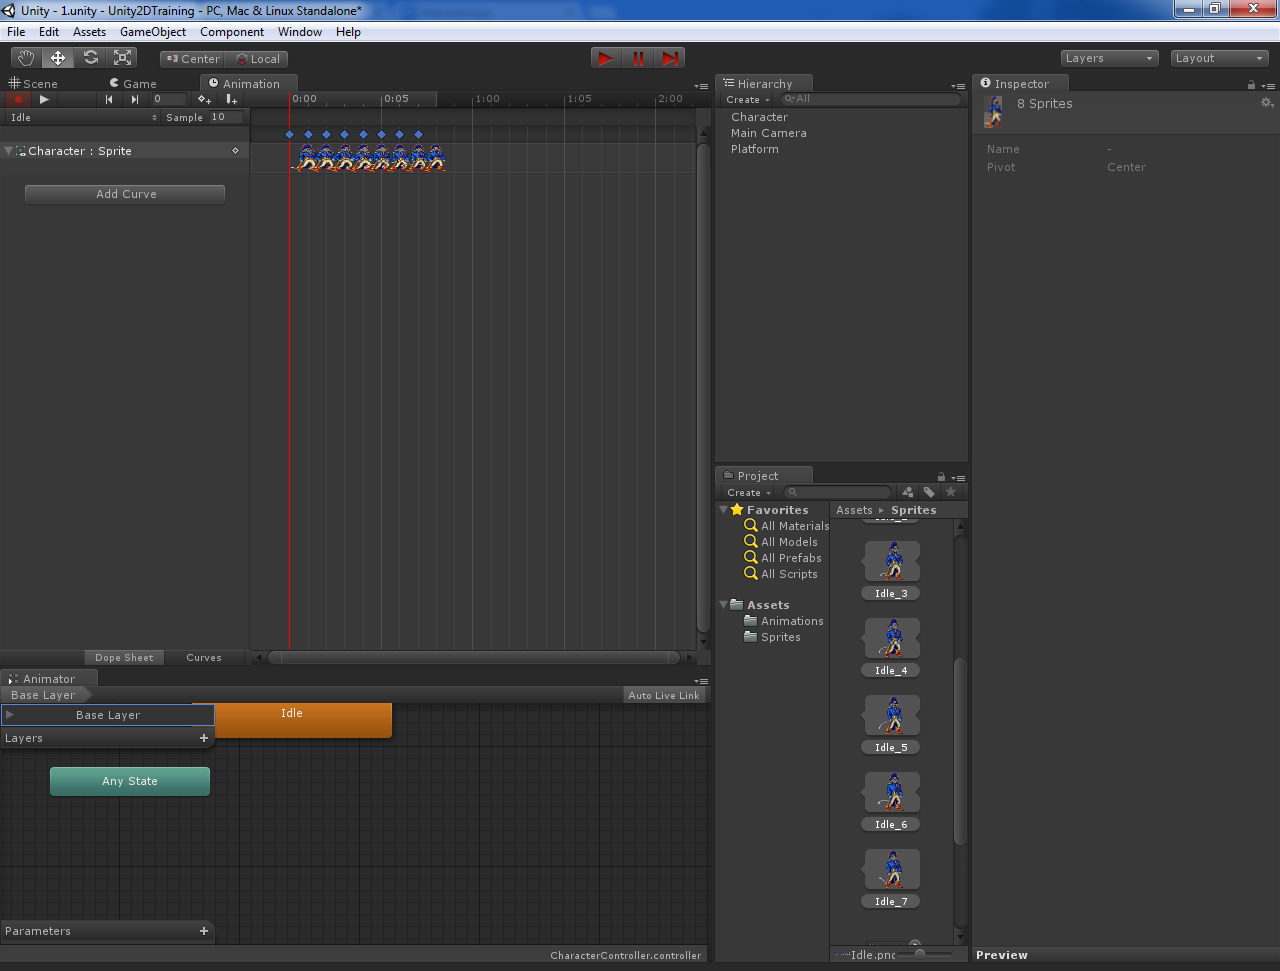Viewport: 1280px width, 971px height.
Task: Select the Move tool in the toolbar
Action: pyautogui.click(x=58, y=58)
